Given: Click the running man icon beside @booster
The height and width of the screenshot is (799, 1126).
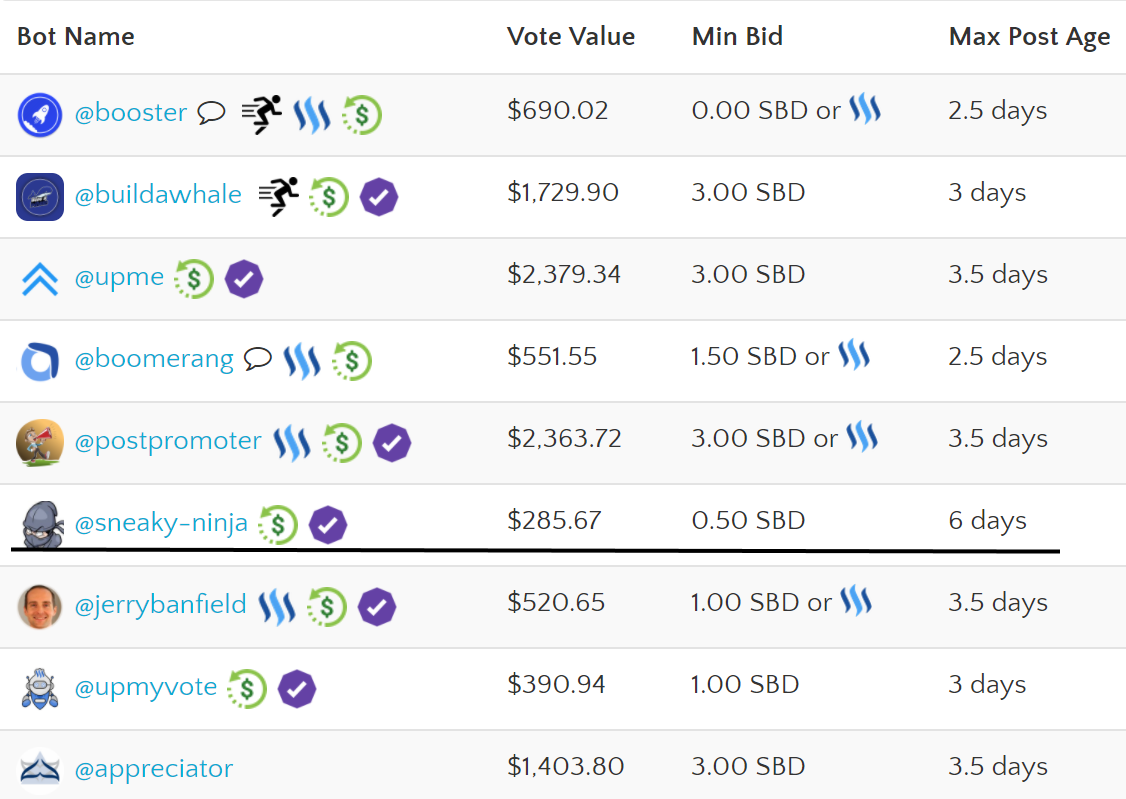Looking at the screenshot, I should pyautogui.click(x=262, y=114).
